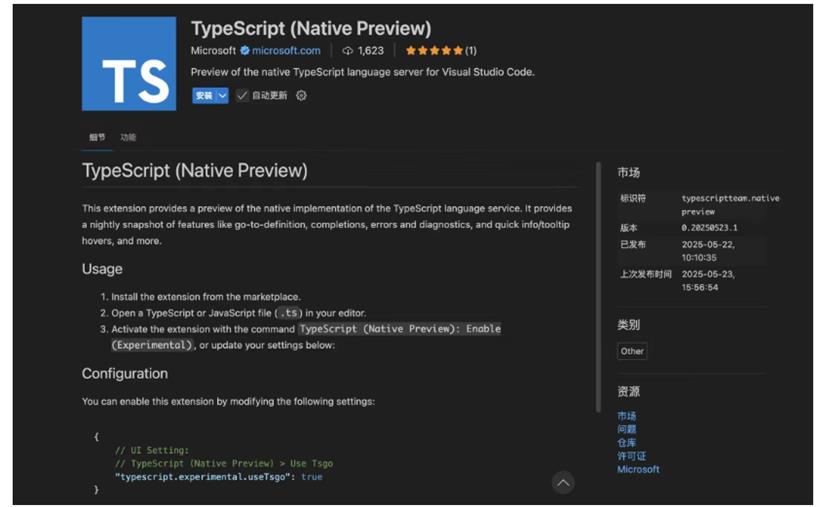Open the Microsoft link under resources
The height and width of the screenshot is (507, 820).
(x=638, y=469)
